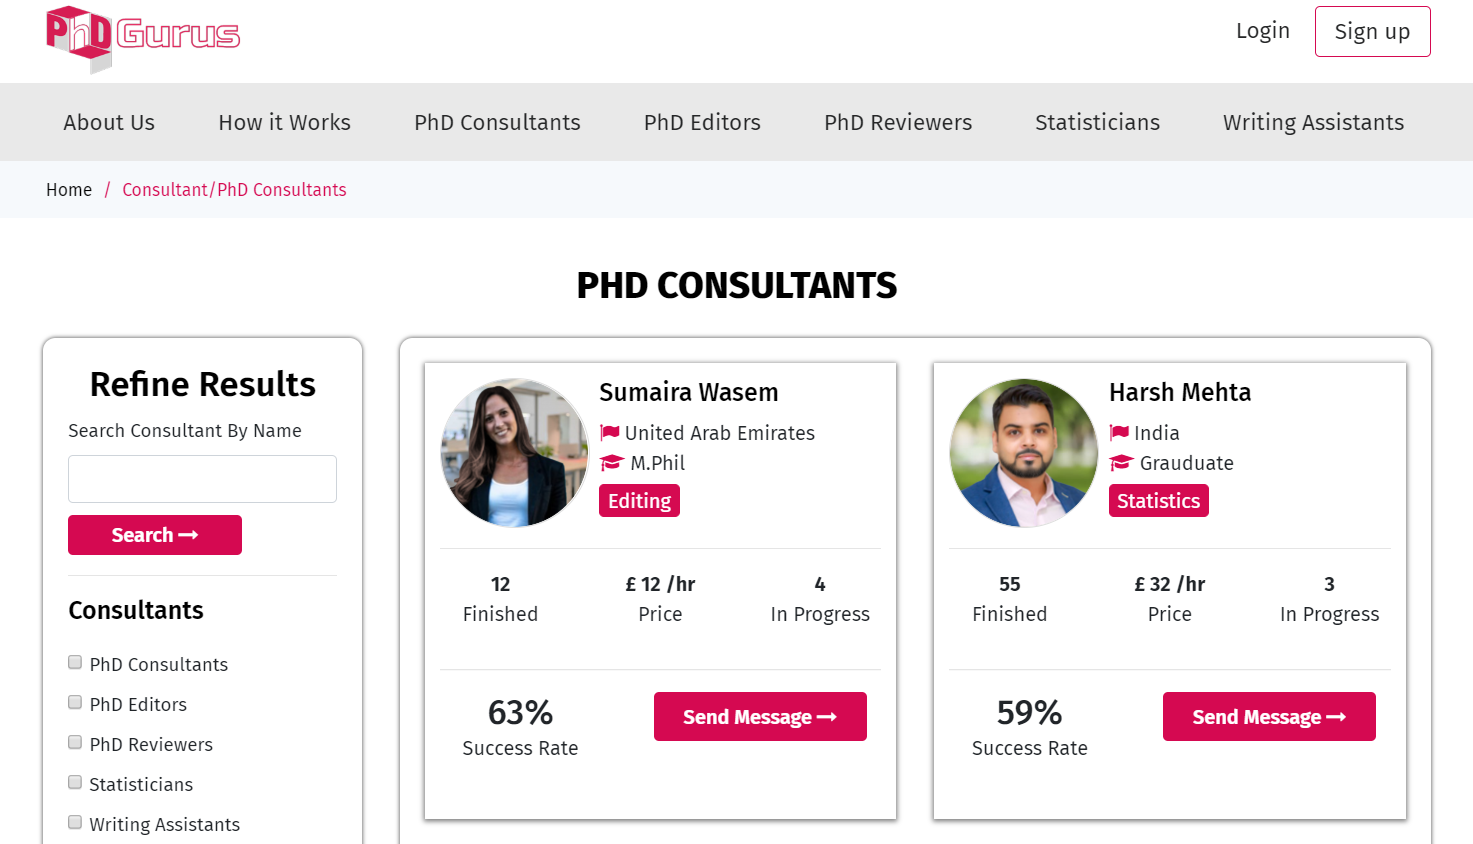Click the graduation cap icon next to M.Phil

612,463
